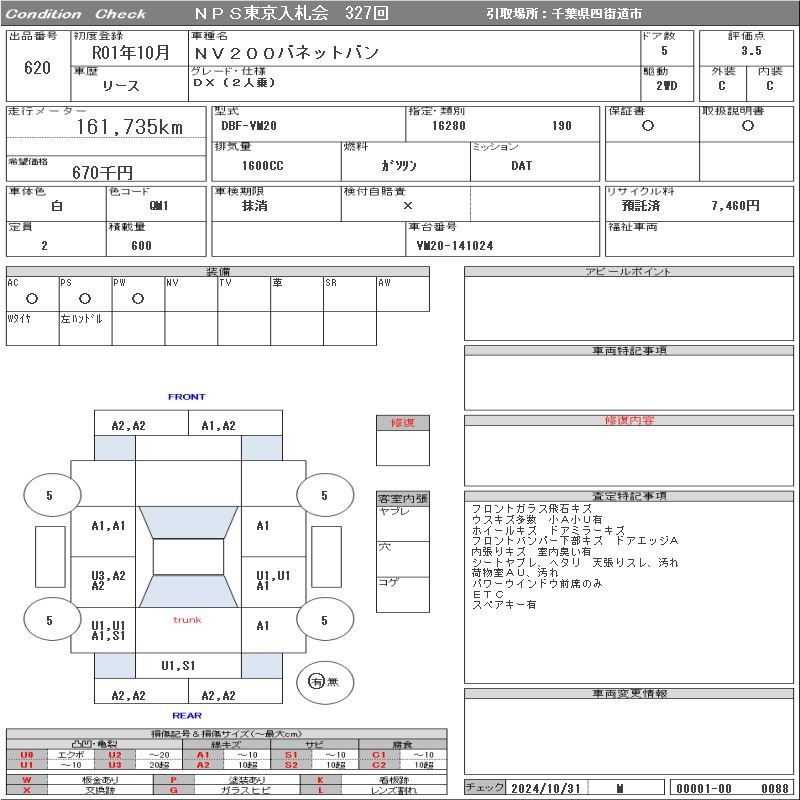Click the rear-right tire circle marked 5
The height and width of the screenshot is (800, 800).
pyautogui.click(x=324, y=620)
